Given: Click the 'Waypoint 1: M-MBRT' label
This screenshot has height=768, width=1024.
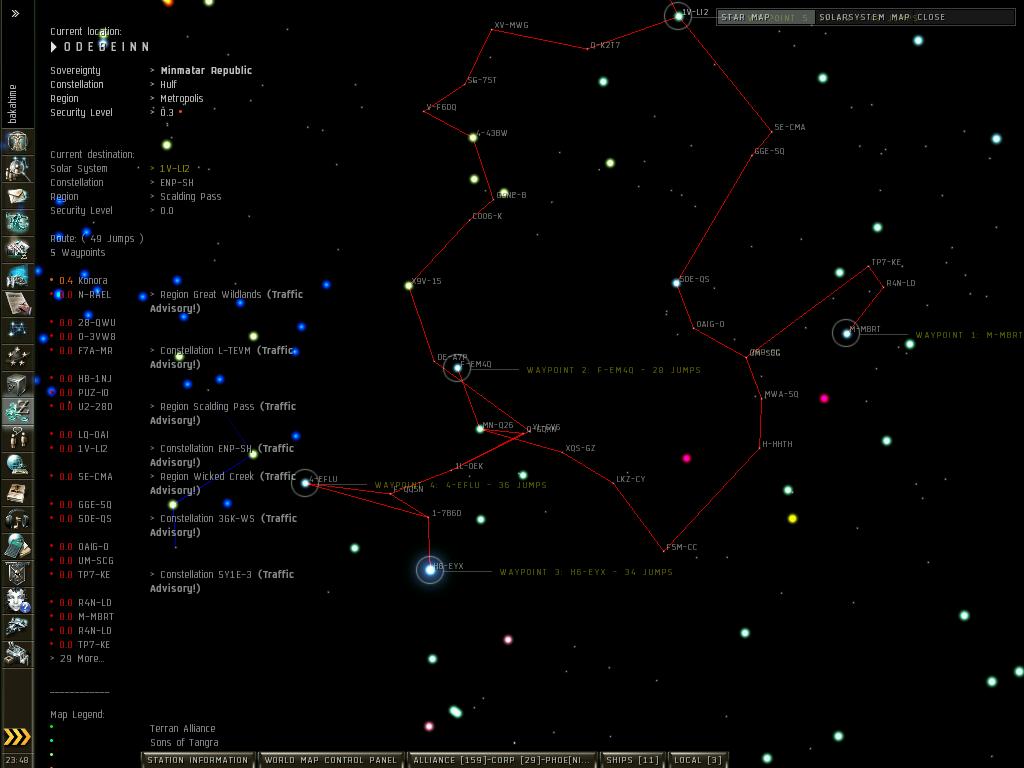Looking at the screenshot, I should point(969,335).
